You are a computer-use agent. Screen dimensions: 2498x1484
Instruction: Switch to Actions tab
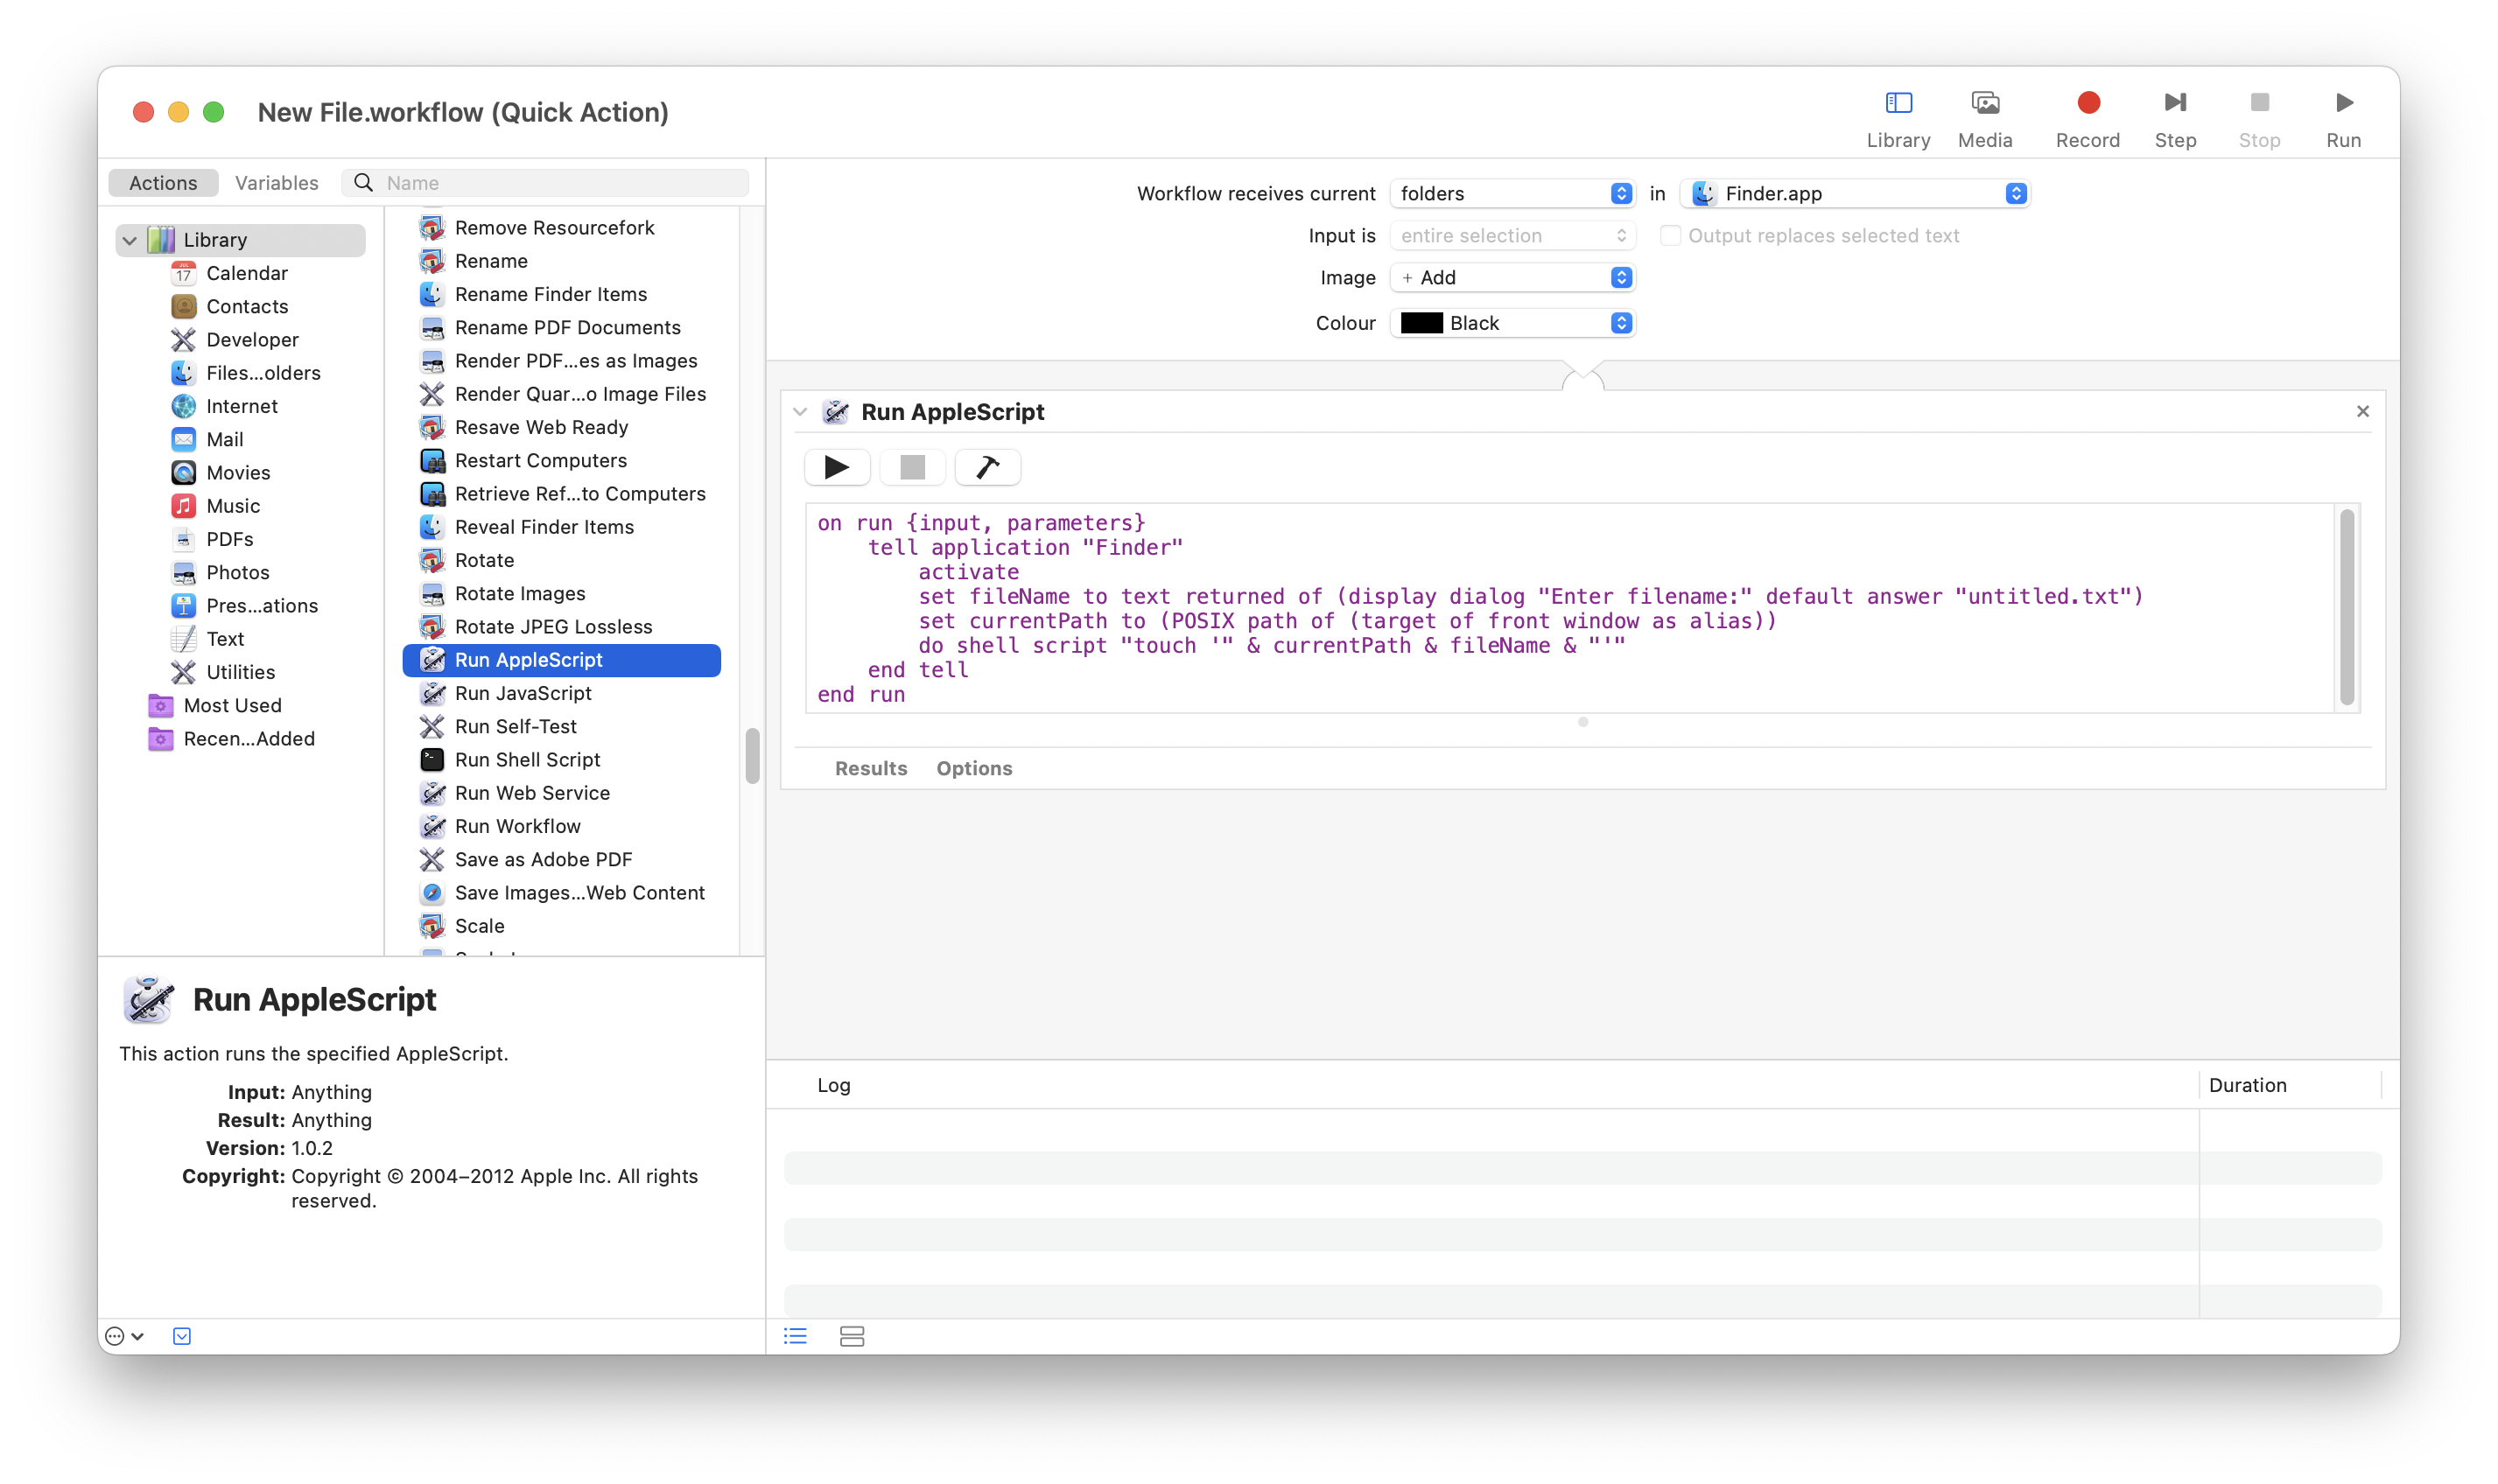(163, 183)
